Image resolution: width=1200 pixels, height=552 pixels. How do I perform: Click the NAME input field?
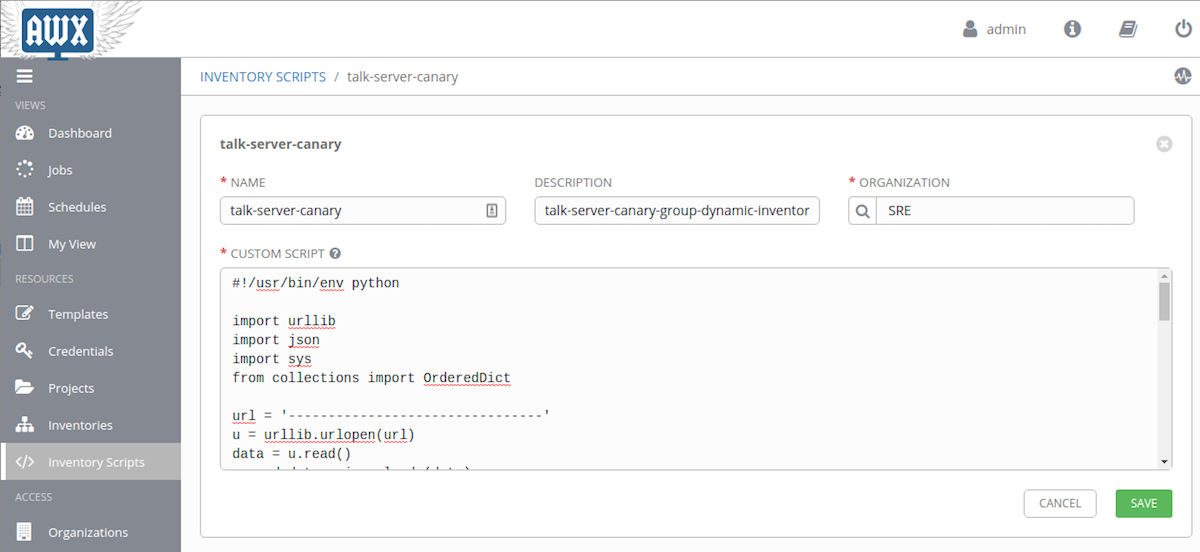click(363, 210)
